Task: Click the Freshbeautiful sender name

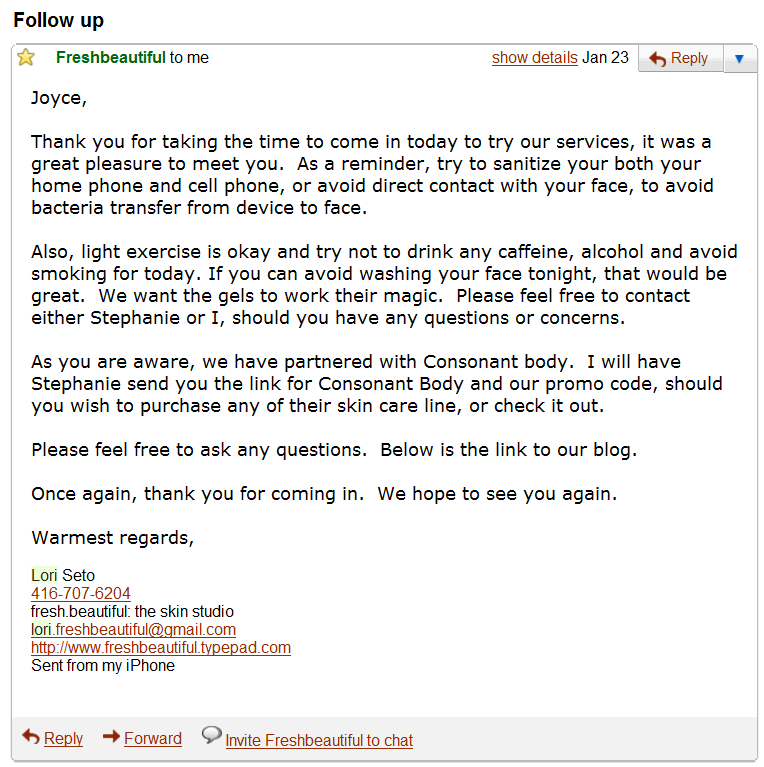Action: tap(110, 57)
